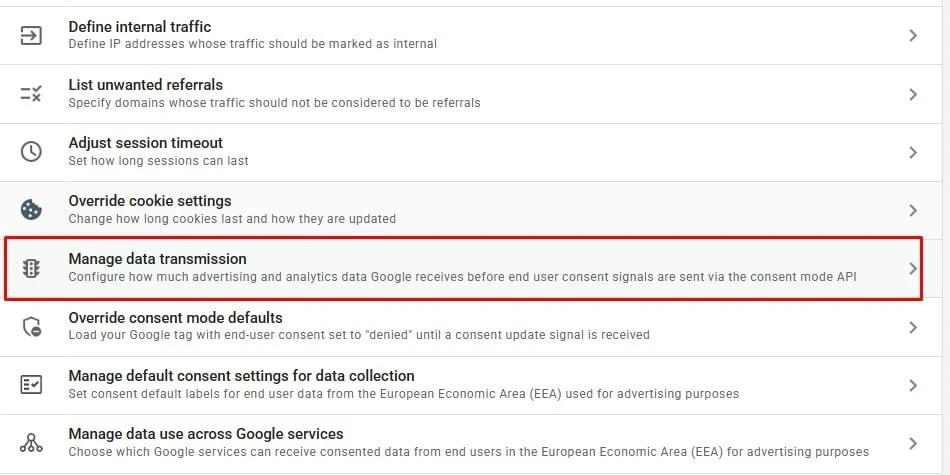Open Manage default consent settings for data collection
This screenshot has height=475, width=950.
pos(241,376)
